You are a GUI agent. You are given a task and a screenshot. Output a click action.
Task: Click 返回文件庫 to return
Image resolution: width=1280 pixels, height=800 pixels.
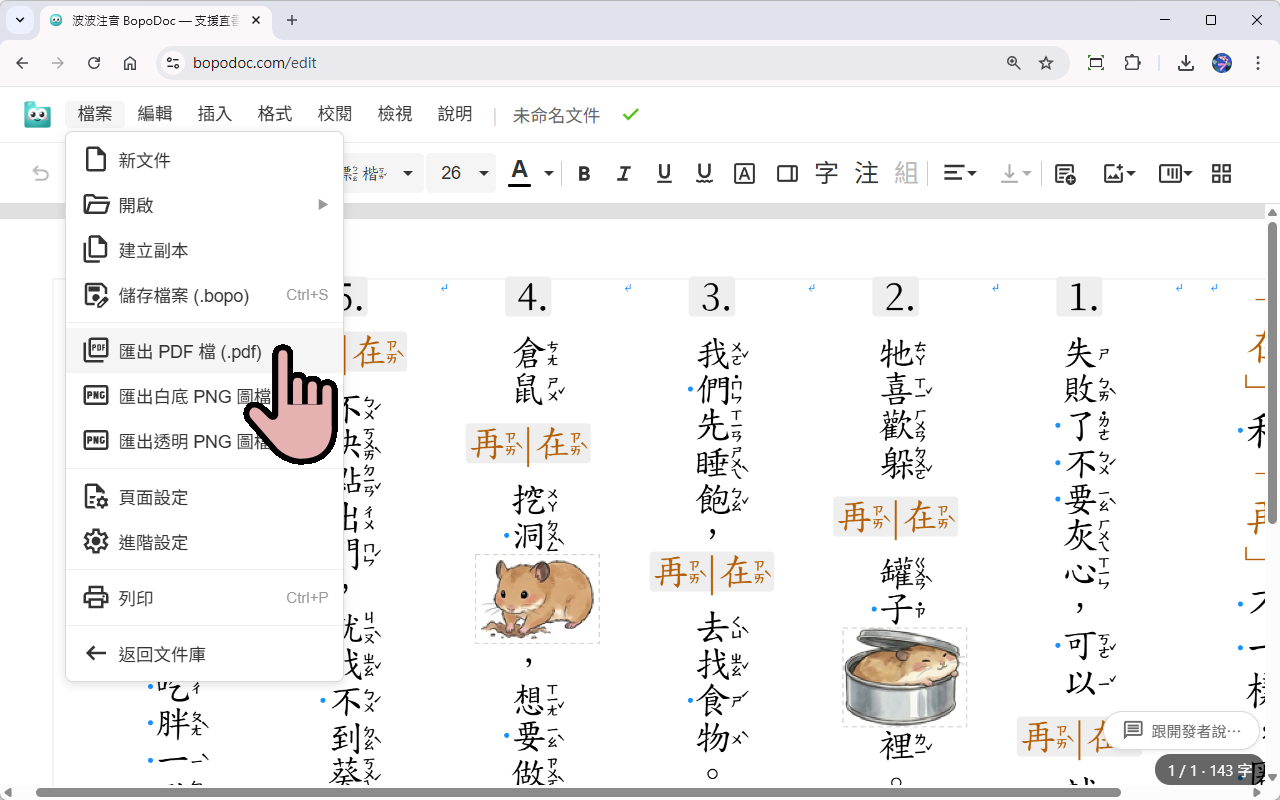[163, 653]
